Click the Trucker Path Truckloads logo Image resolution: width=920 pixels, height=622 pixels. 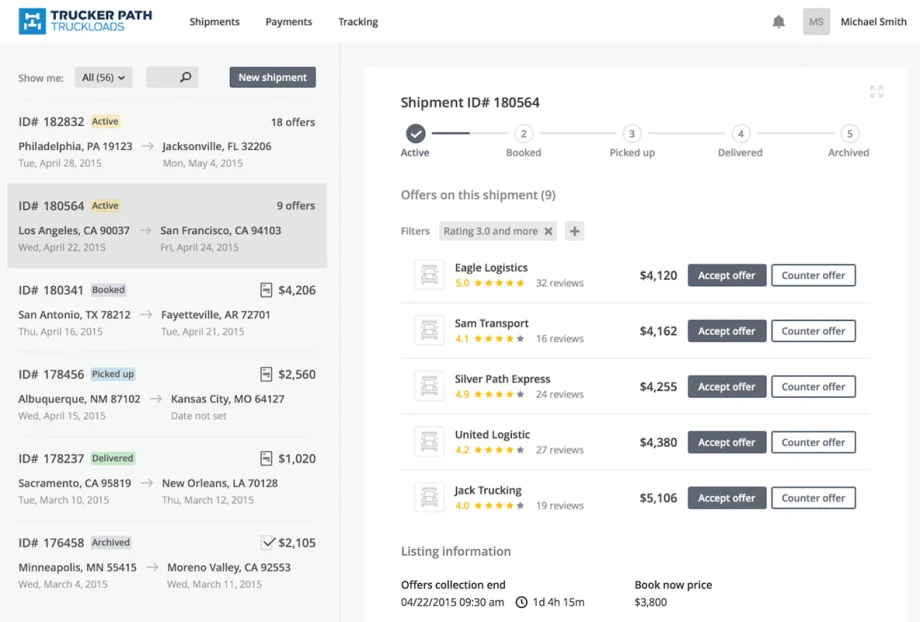coord(85,21)
